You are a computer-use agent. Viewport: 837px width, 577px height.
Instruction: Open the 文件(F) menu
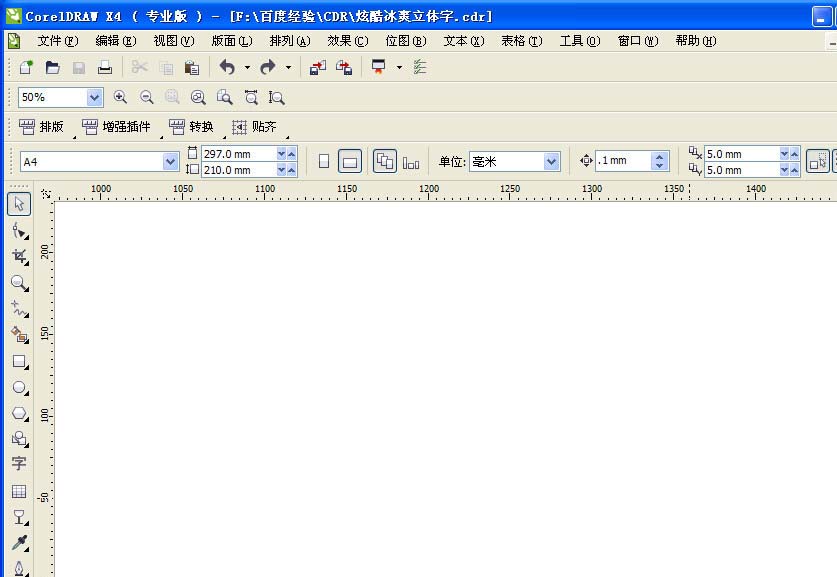pyautogui.click(x=58, y=41)
